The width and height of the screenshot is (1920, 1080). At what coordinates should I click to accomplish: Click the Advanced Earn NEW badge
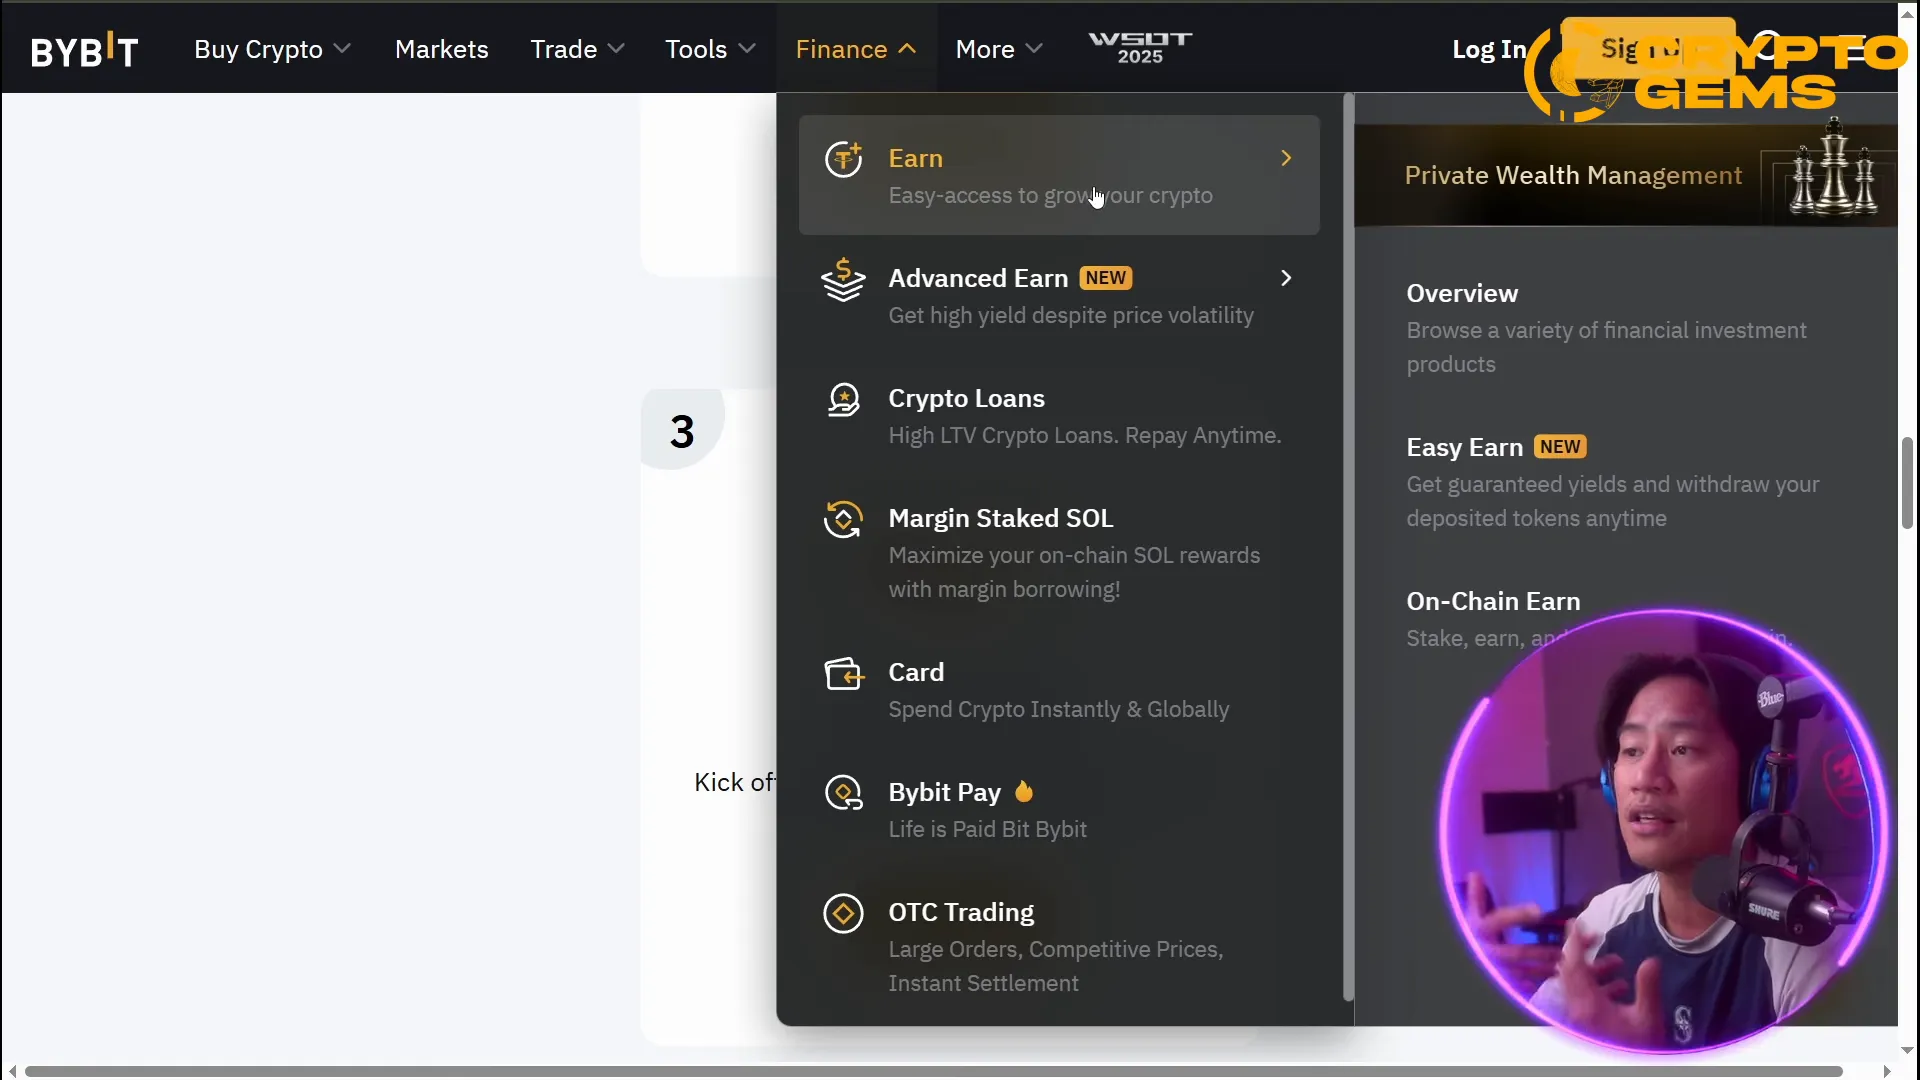click(x=1105, y=278)
